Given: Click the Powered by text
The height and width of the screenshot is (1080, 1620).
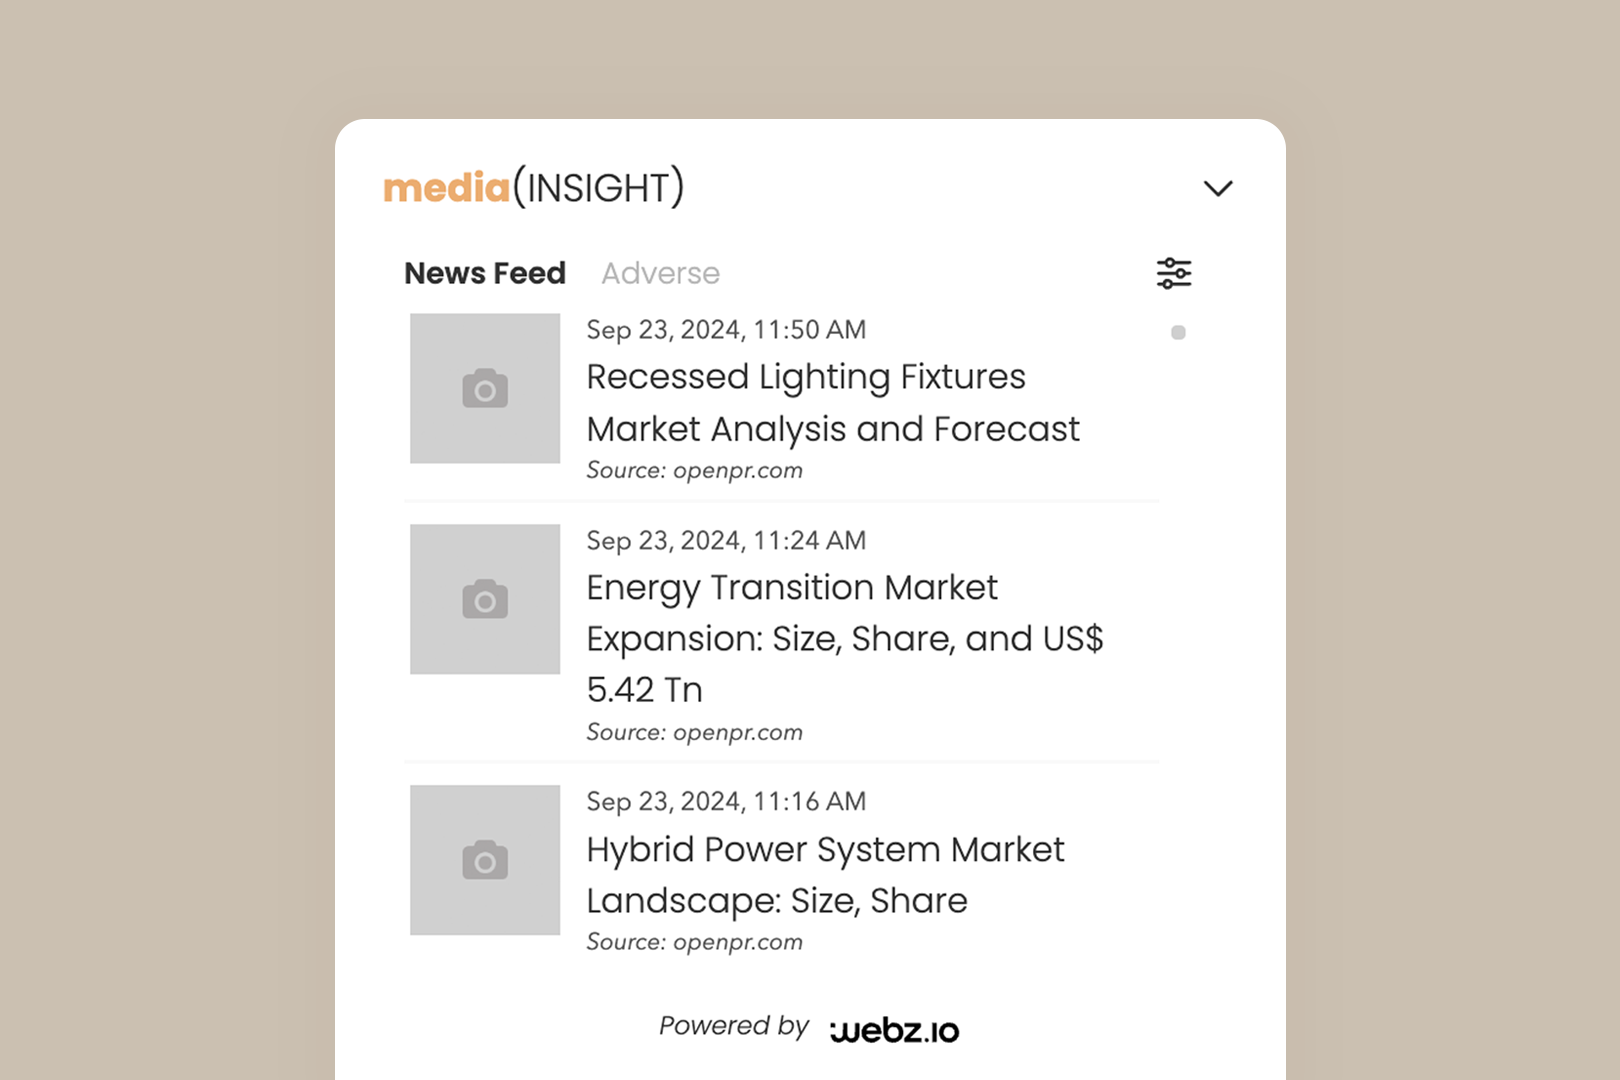Looking at the screenshot, I should click(x=734, y=1026).
